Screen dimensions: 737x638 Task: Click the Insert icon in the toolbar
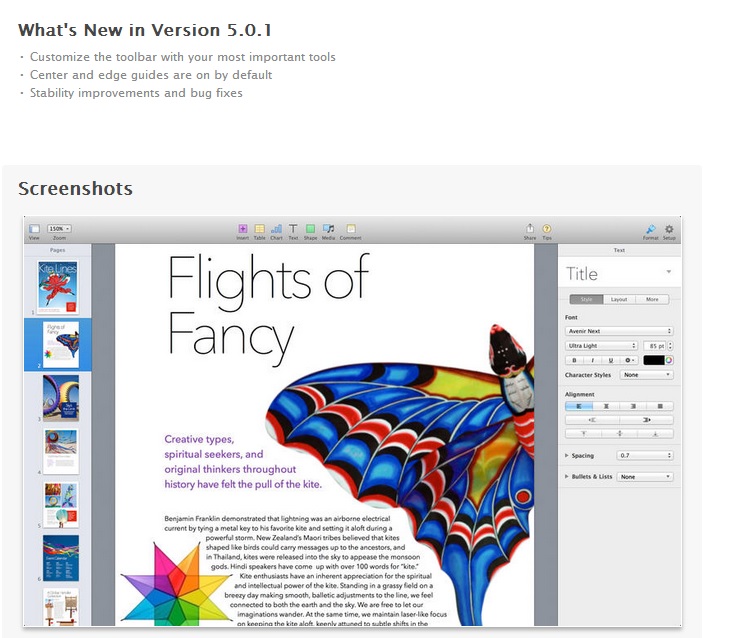tap(242, 230)
